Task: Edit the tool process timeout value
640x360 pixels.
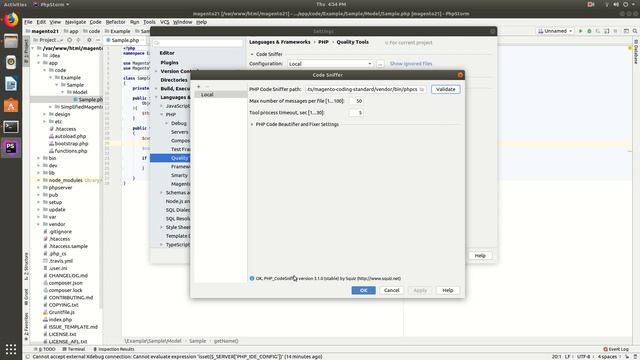Action: coord(356,113)
